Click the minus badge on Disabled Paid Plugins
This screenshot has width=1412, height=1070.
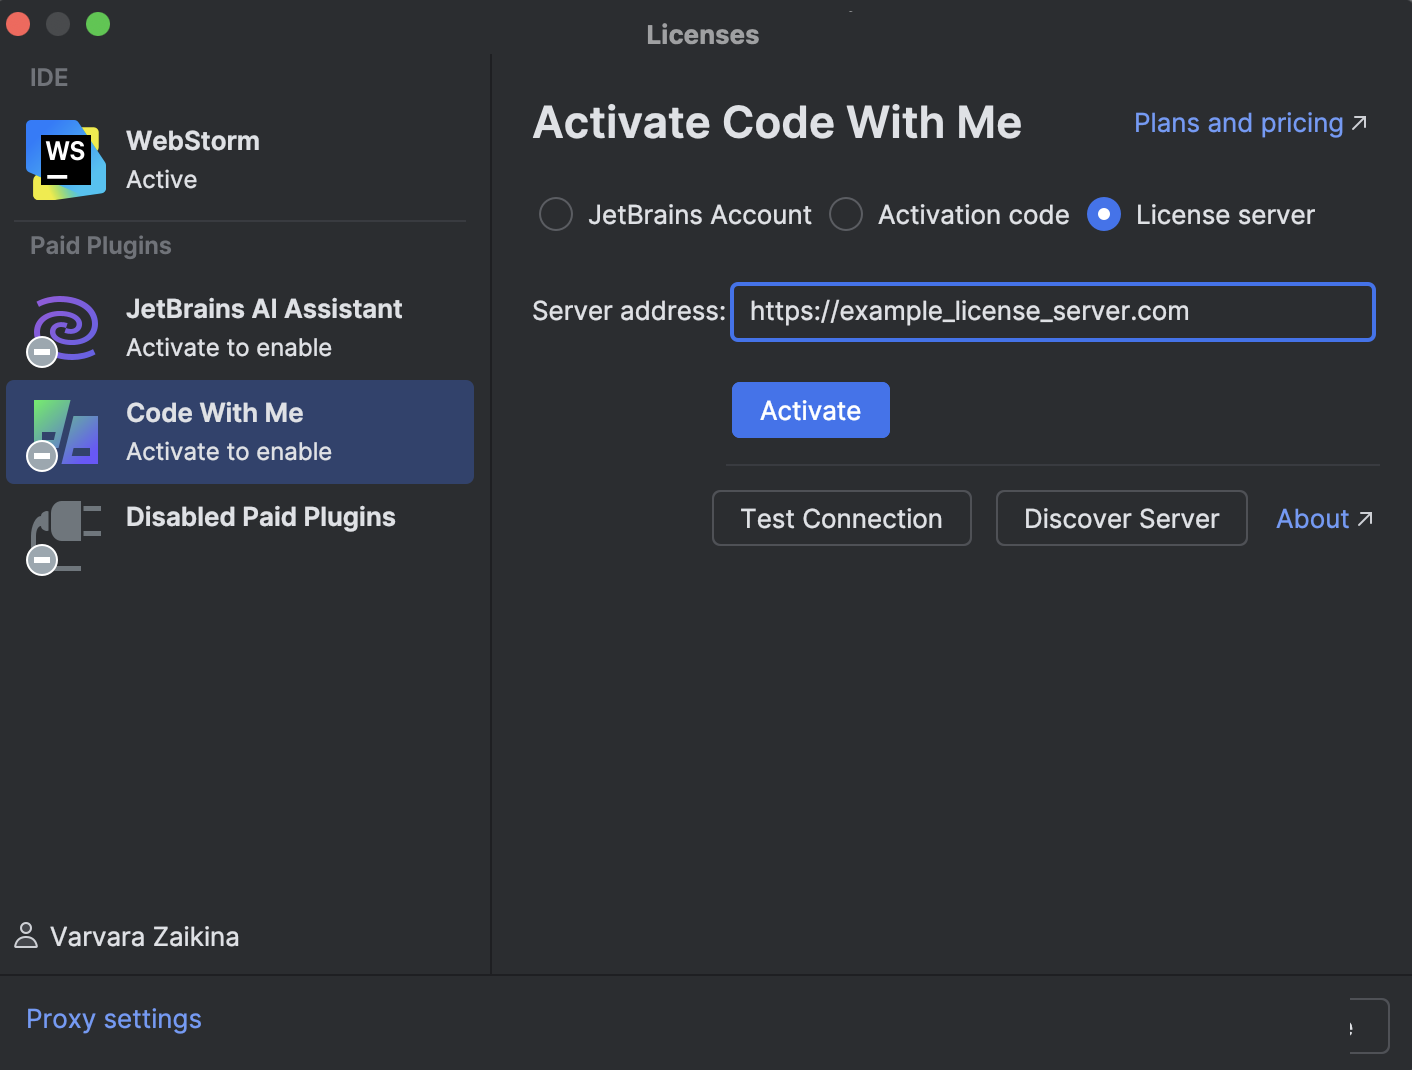41,560
